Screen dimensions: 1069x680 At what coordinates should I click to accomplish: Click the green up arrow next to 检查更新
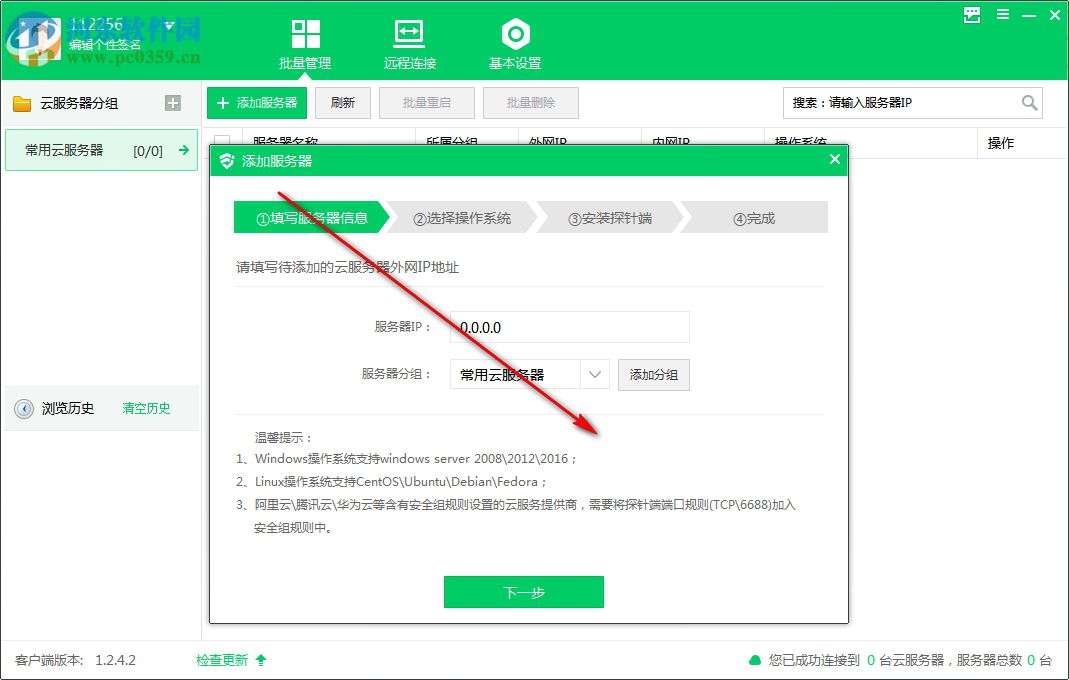click(x=260, y=660)
